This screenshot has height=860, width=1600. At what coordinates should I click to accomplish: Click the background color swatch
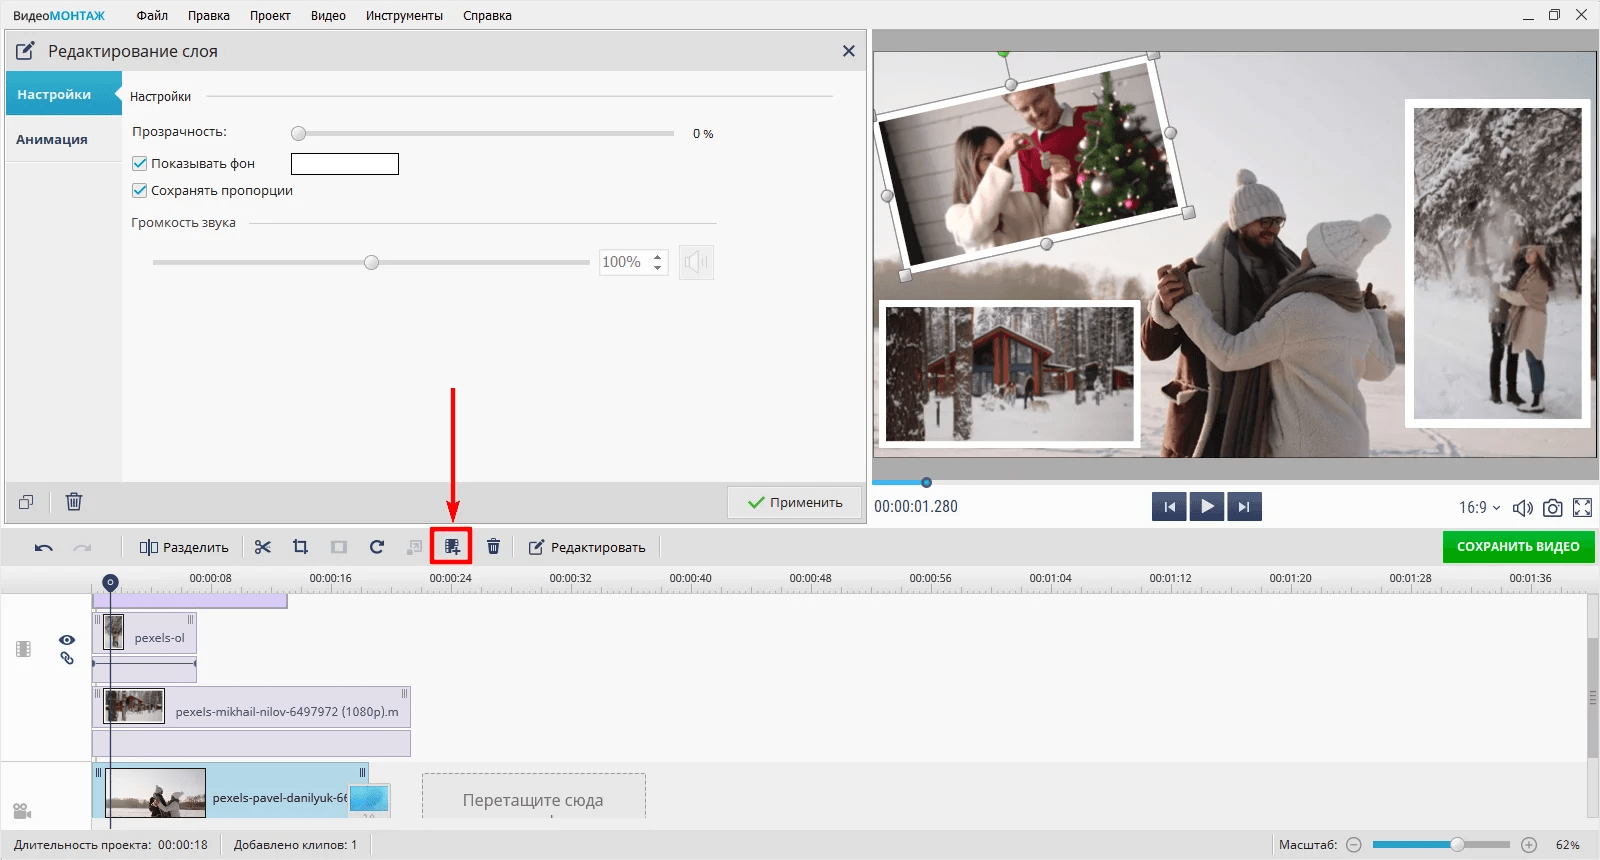pyautogui.click(x=344, y=164)
